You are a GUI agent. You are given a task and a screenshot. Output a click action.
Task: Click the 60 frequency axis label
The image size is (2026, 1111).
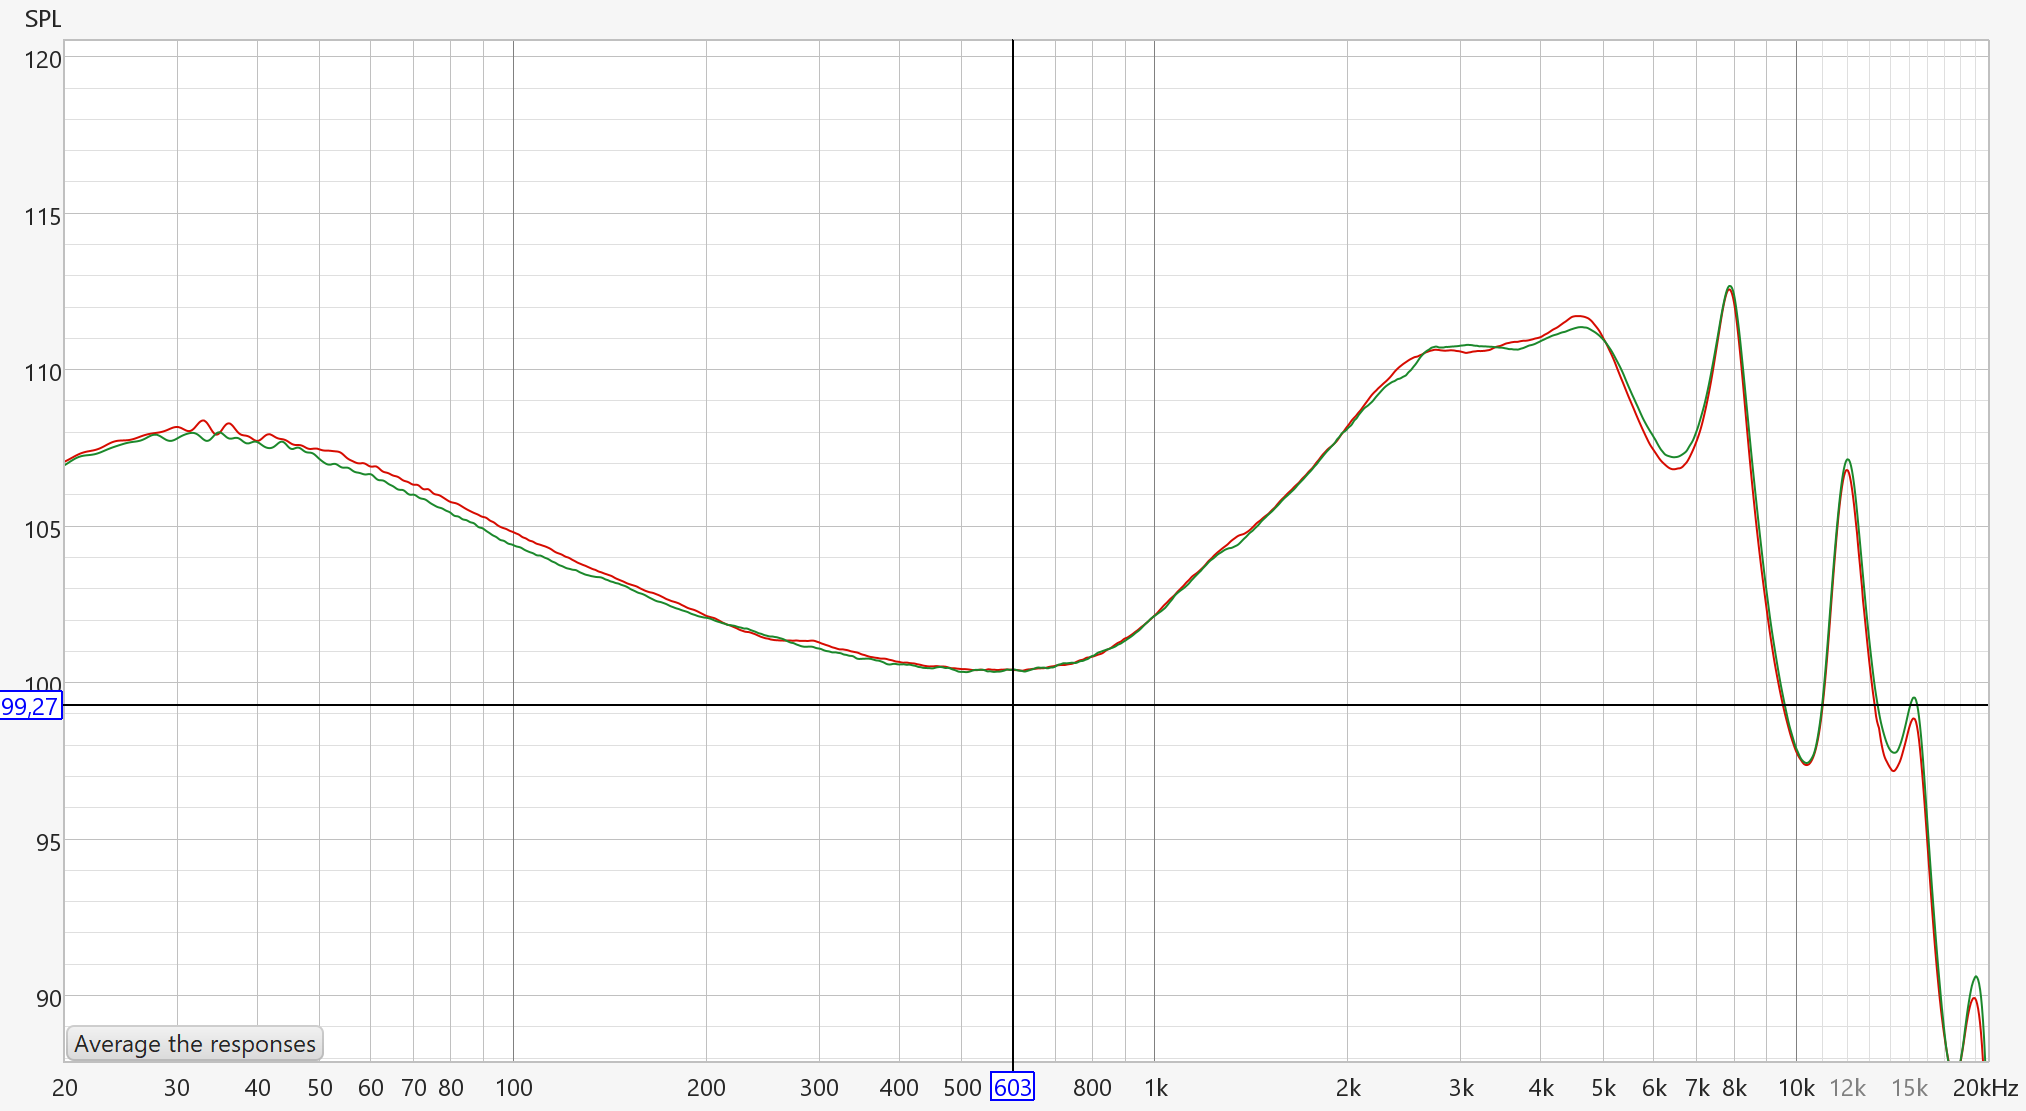[371, 1088]
